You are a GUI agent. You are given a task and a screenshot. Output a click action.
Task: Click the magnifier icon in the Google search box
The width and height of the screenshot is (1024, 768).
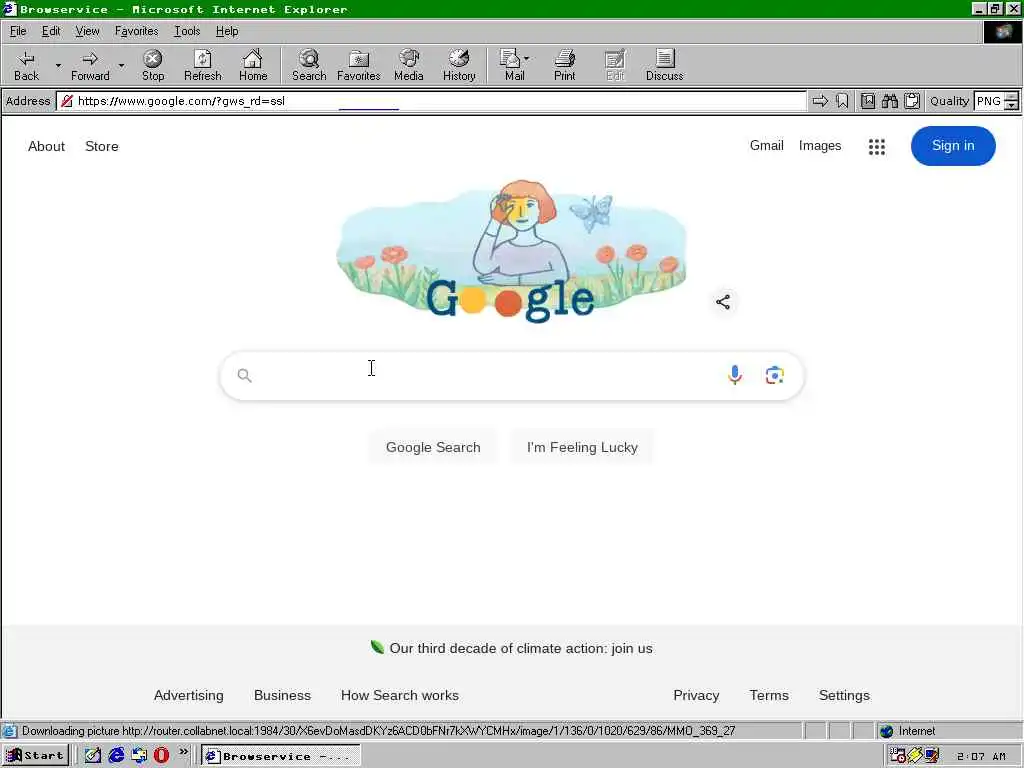click(x=244, y=376)
